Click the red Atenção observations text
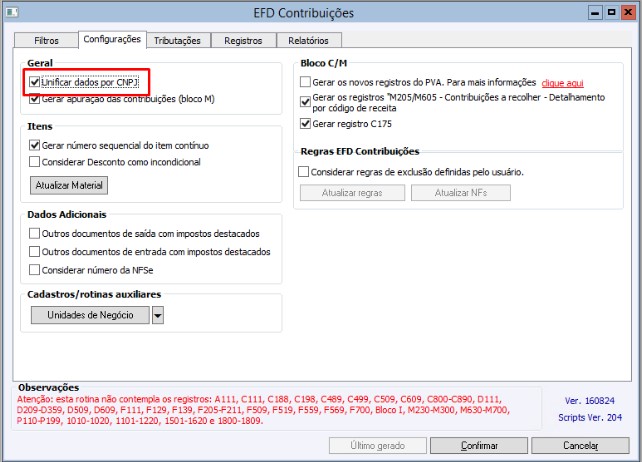This screenshot has width=642, height=462. (x=263, y=410)
